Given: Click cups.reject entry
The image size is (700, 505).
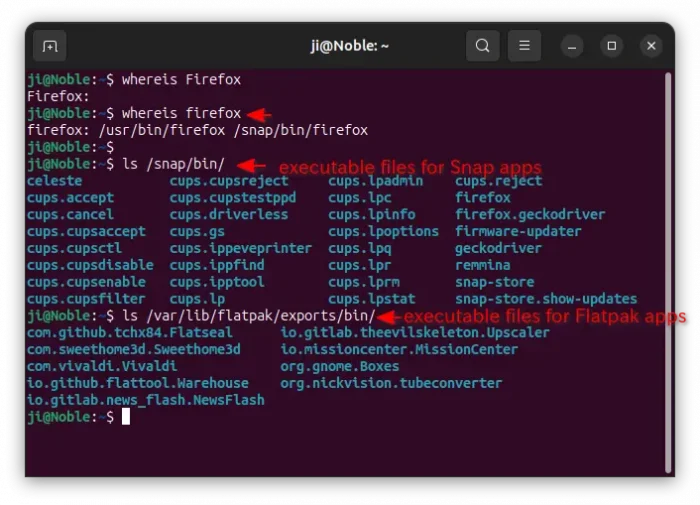Looking at the screenshot, I should pos(499,181).
